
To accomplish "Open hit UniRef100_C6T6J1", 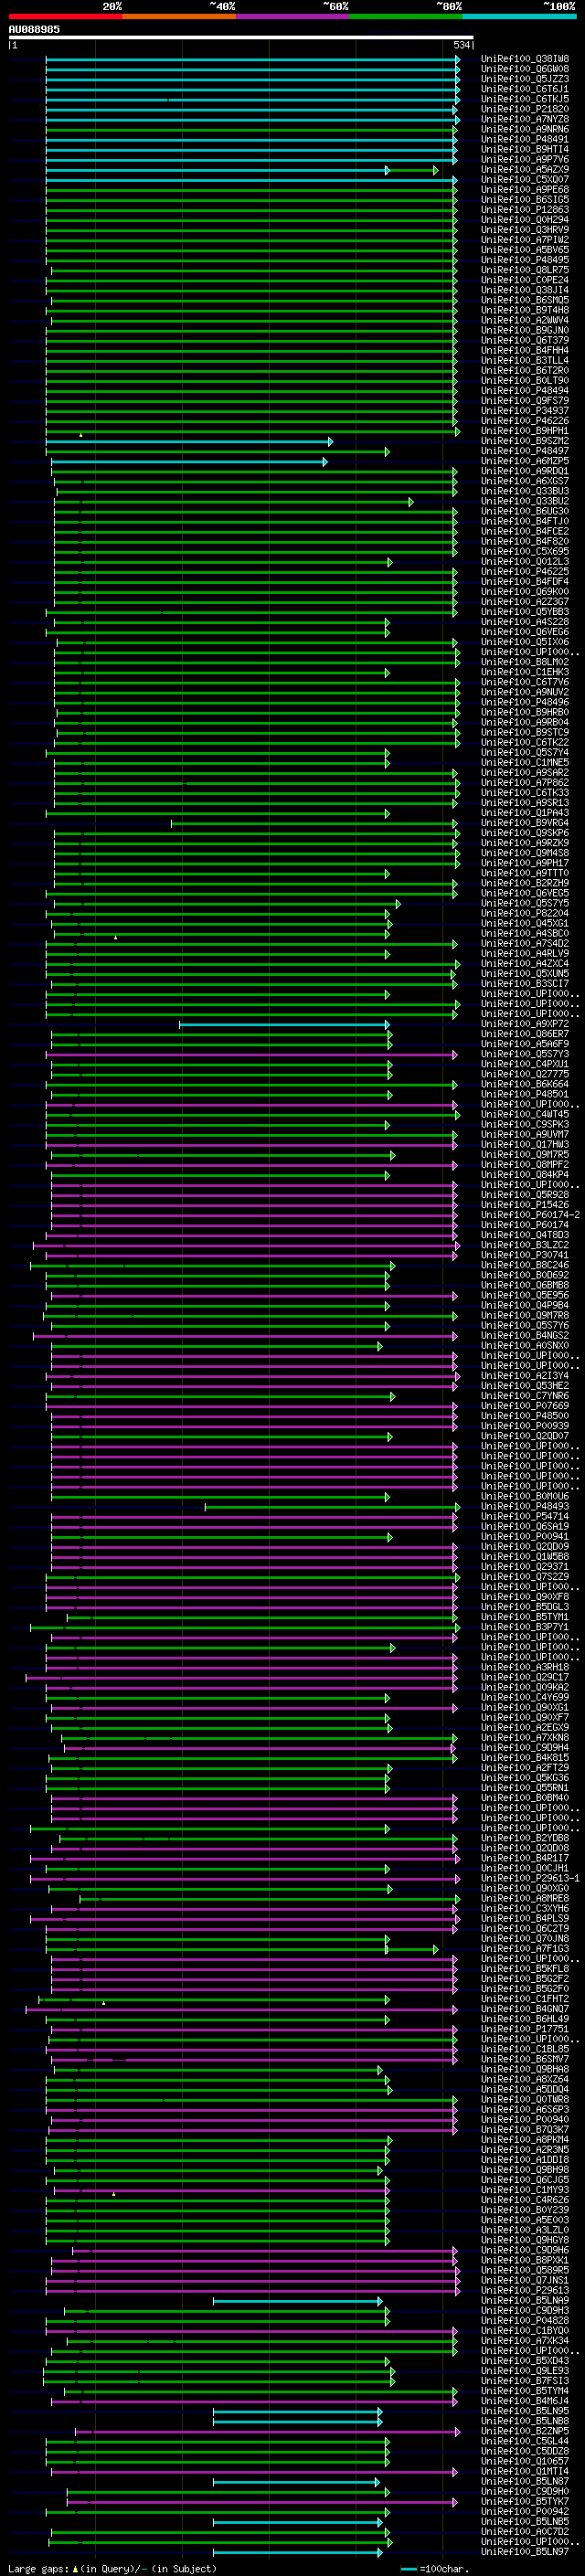I will pyautogui.click(x=525, y=89).
